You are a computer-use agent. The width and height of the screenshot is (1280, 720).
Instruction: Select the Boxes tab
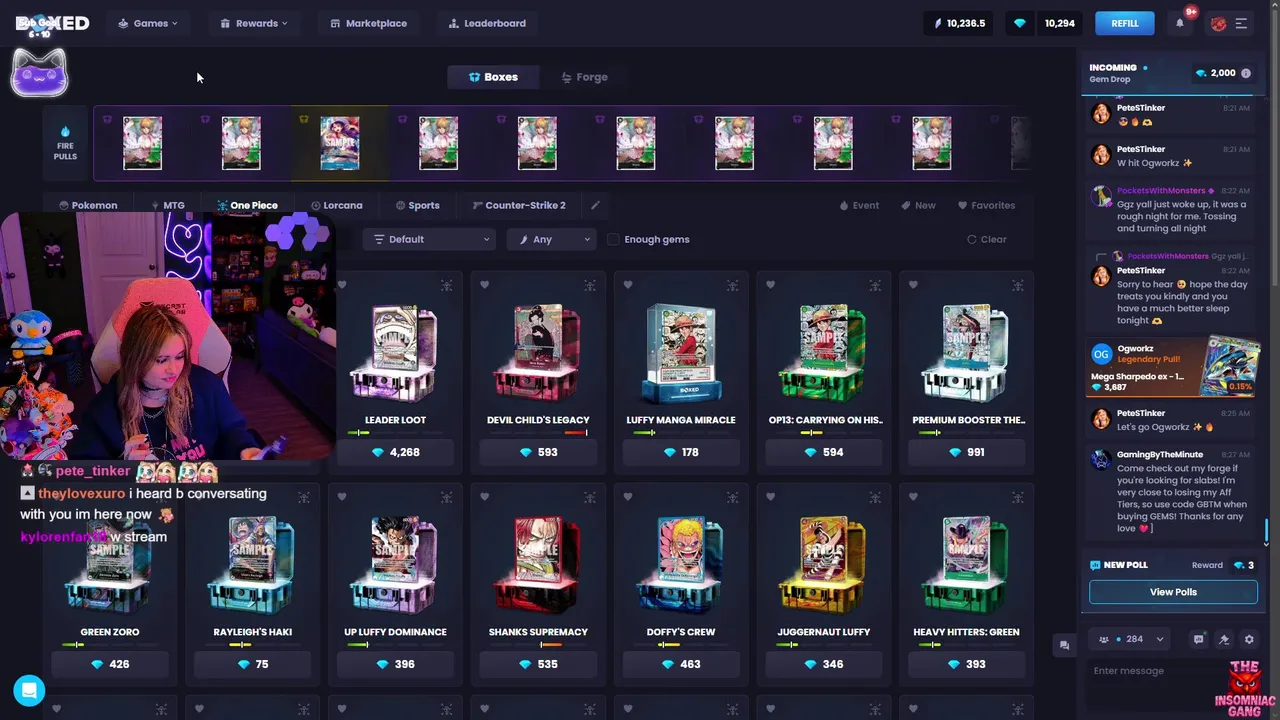click(x=493, y=77)
